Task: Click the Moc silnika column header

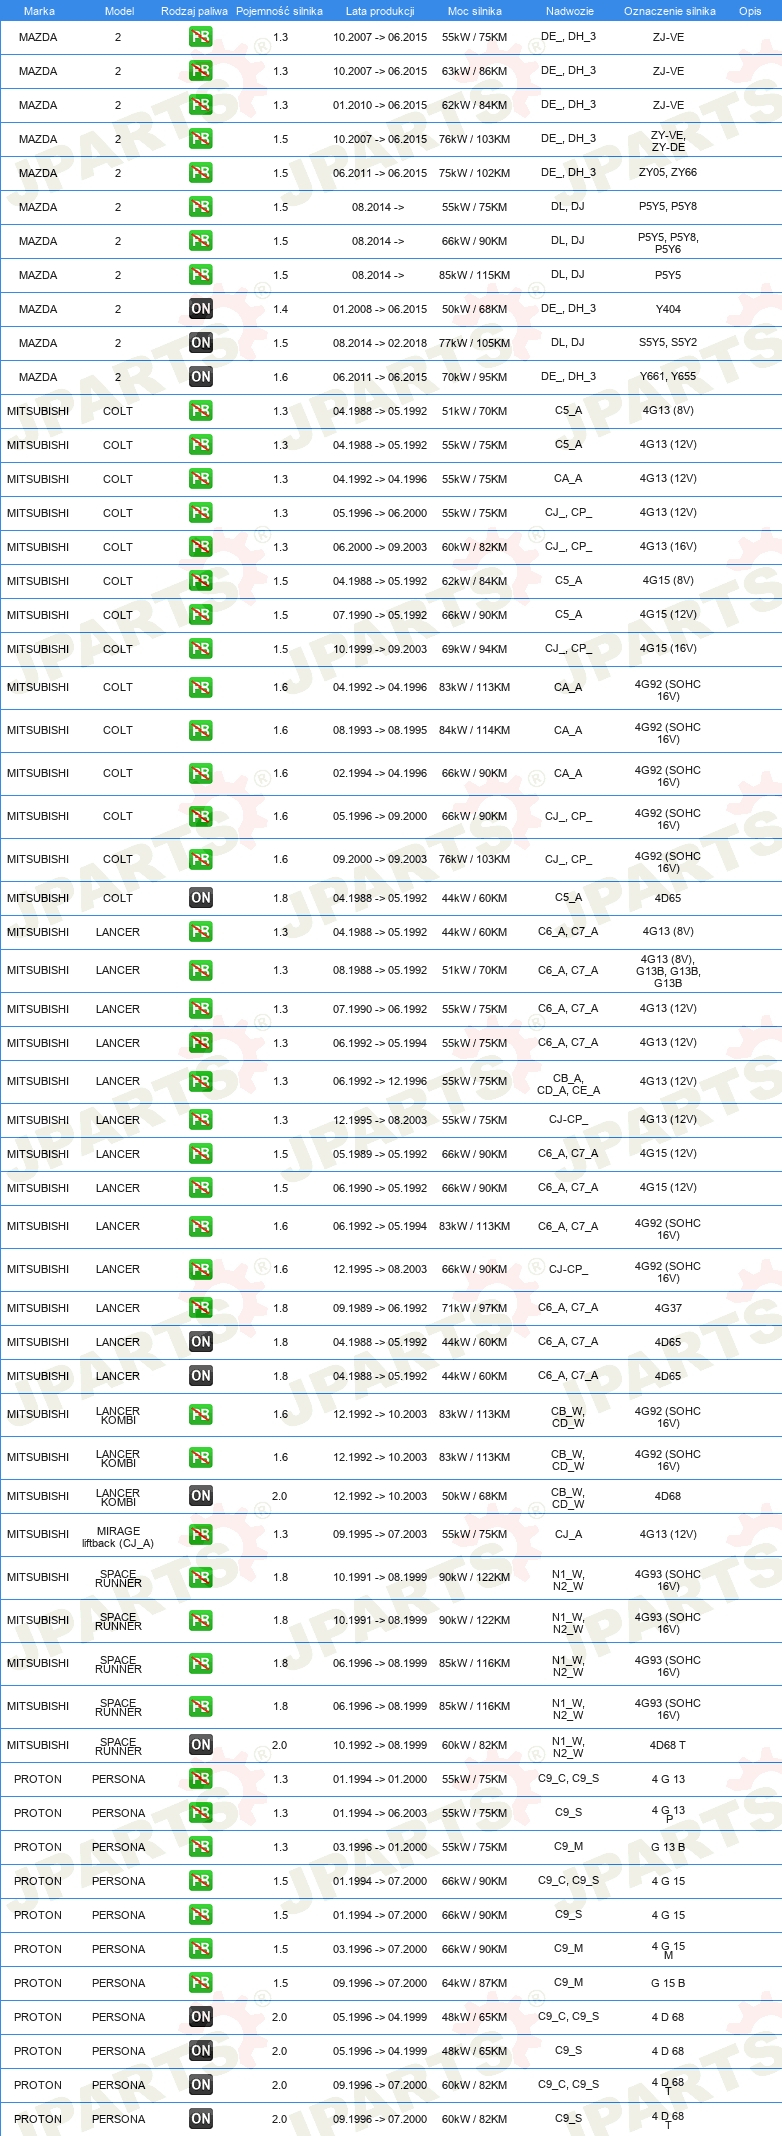Action: [x=475, y=11]
